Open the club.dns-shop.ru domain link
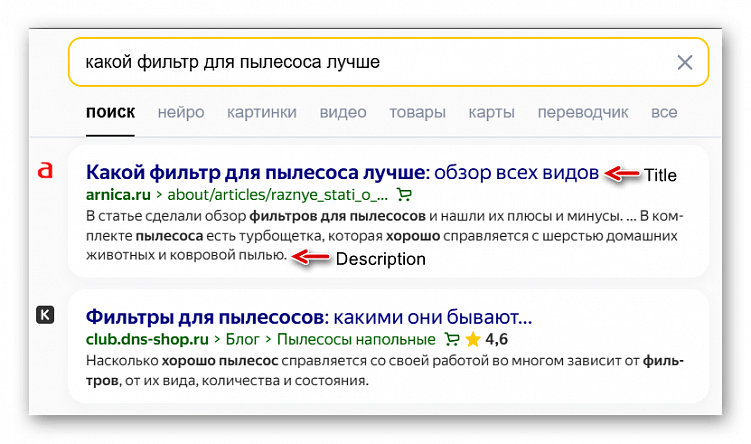The image size is (751, 444). point(147,339)
